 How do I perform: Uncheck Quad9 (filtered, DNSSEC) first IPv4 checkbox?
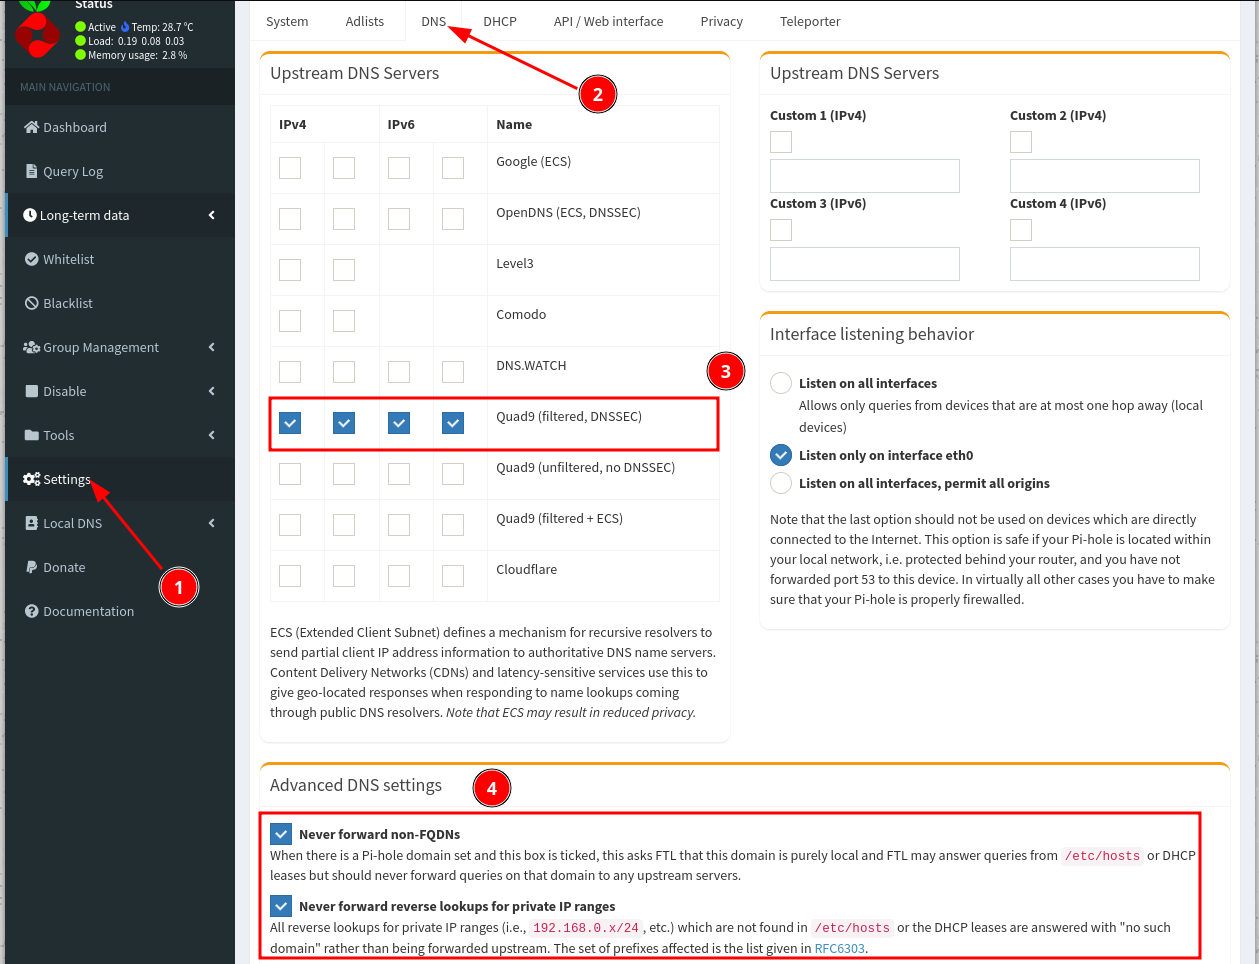coord(290,423)
